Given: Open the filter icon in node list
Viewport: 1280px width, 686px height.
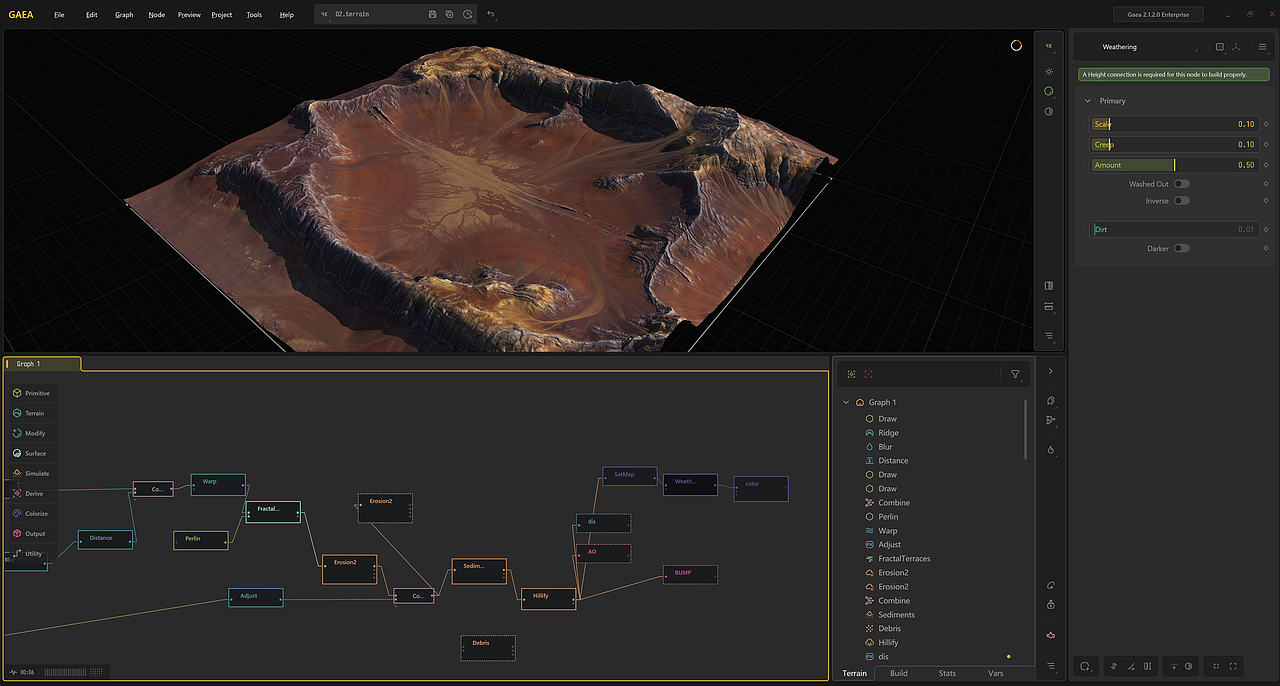Looking at the screenshot, I should (1015, 375).
